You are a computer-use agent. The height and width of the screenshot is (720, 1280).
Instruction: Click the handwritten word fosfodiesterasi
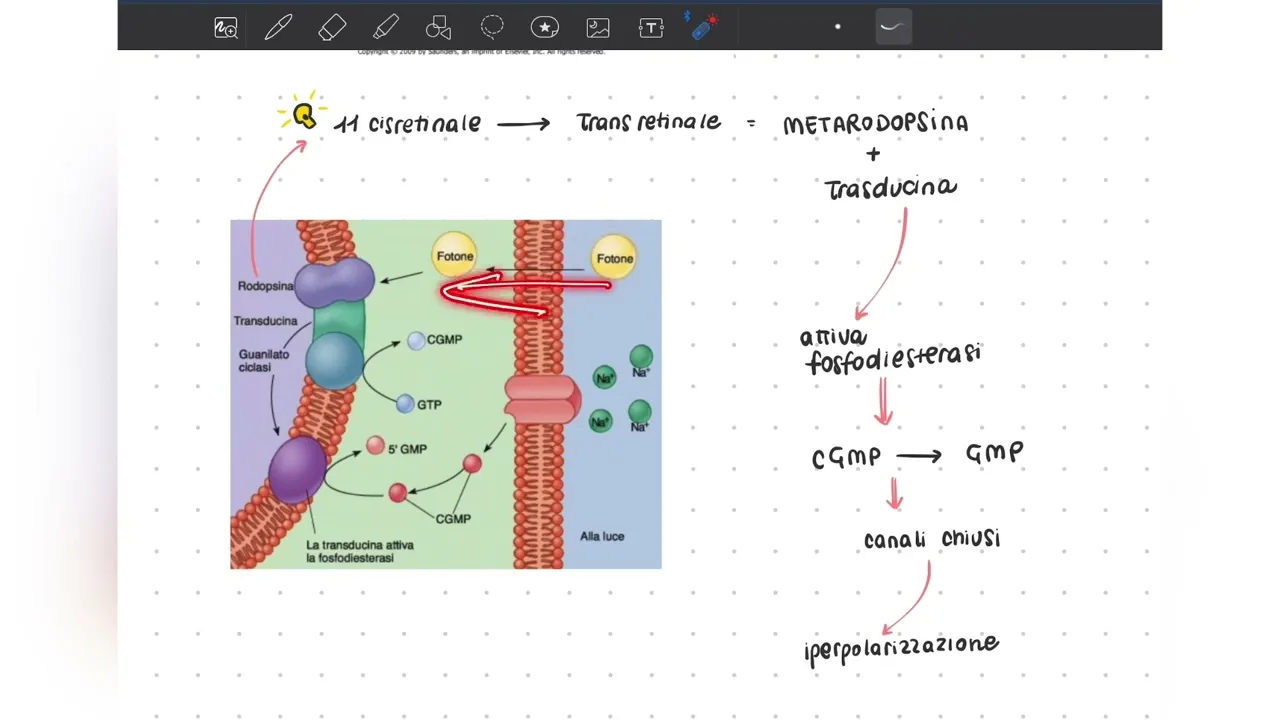pyautogui.click(x=893, y=358)
